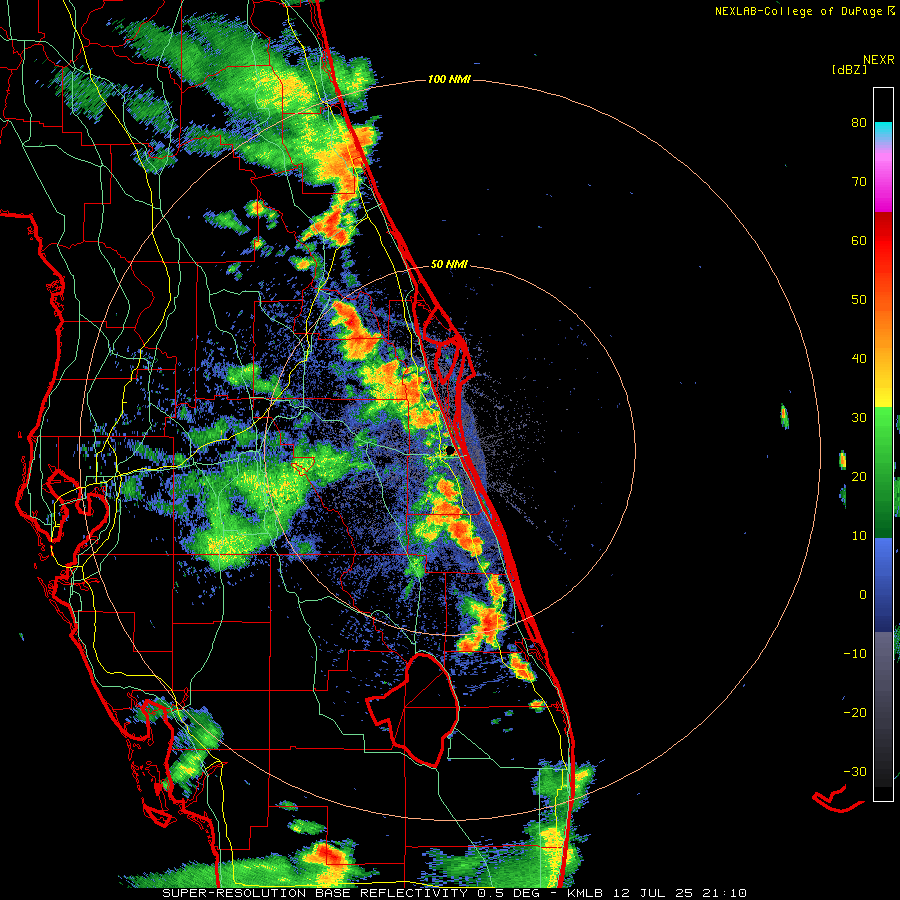This screenshot has height=900, width=900.
Task: Select the 50 value on the dBZ scale
Action: coord(859,300)
